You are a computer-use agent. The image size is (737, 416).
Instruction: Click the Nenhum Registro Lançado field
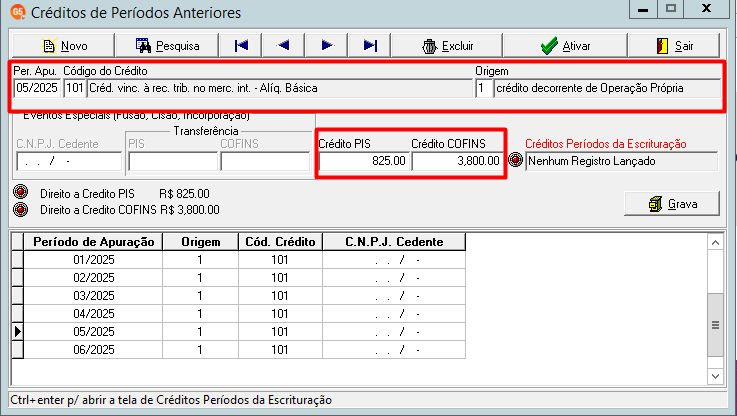click(x=621, y=161)
